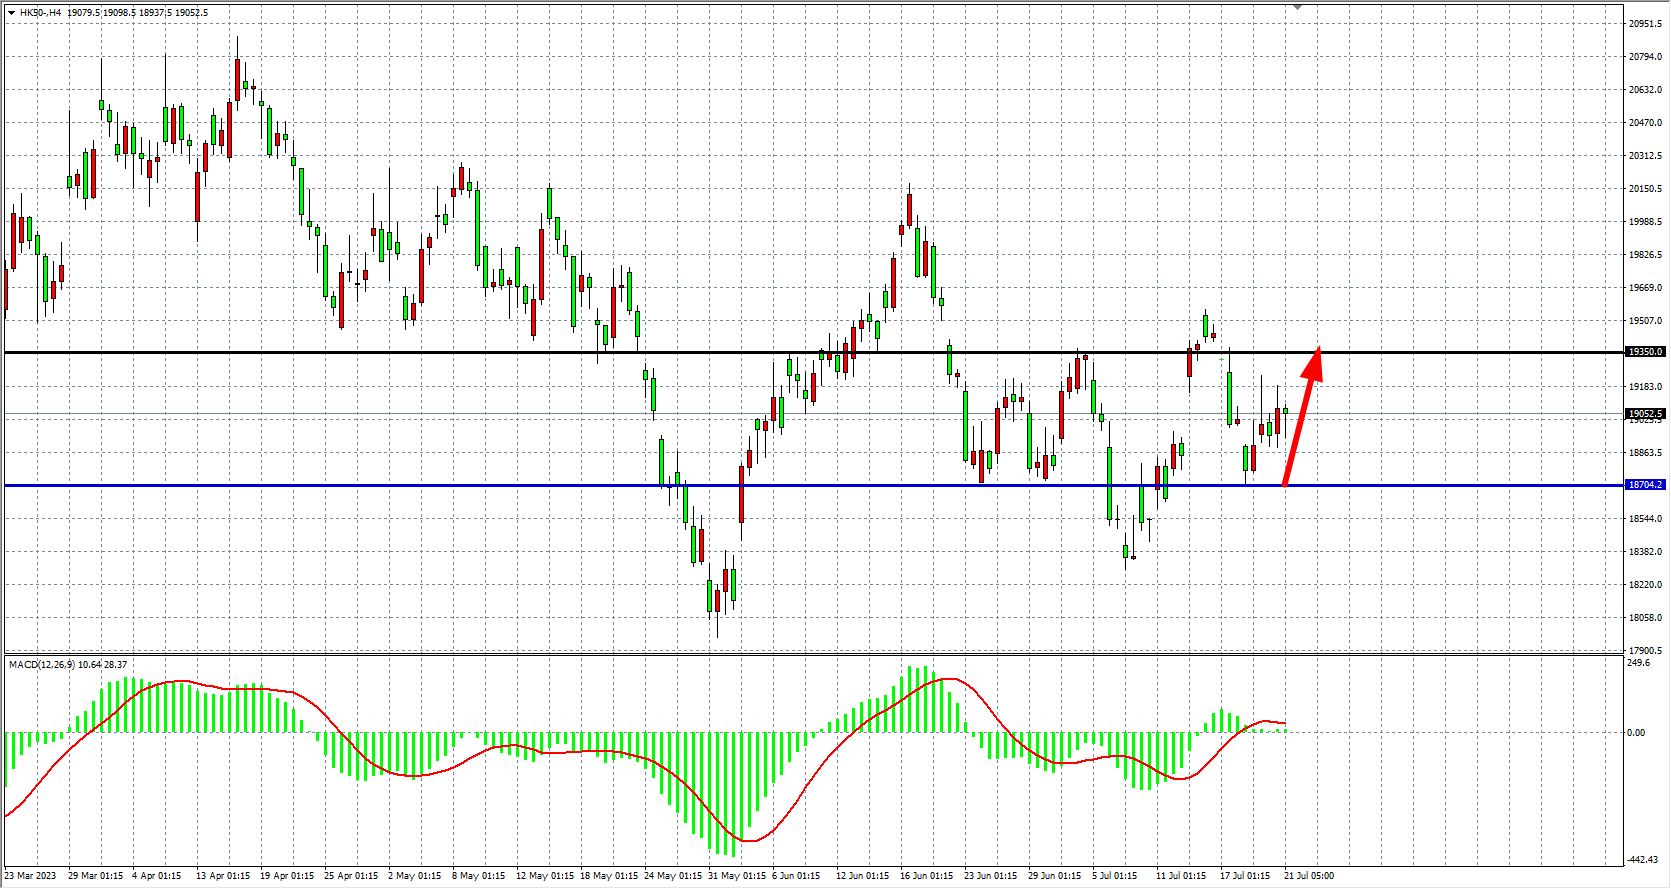
Task: Click the 23 Mar 2023 date label
Action: click(x=31, y=876)
